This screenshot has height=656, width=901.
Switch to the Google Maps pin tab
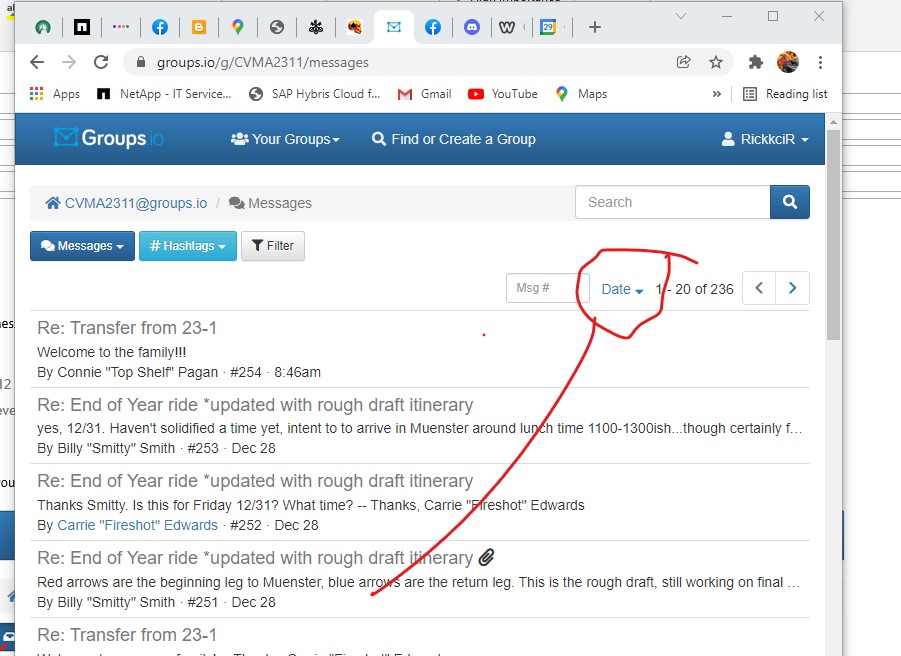click(x=237, y=27)
